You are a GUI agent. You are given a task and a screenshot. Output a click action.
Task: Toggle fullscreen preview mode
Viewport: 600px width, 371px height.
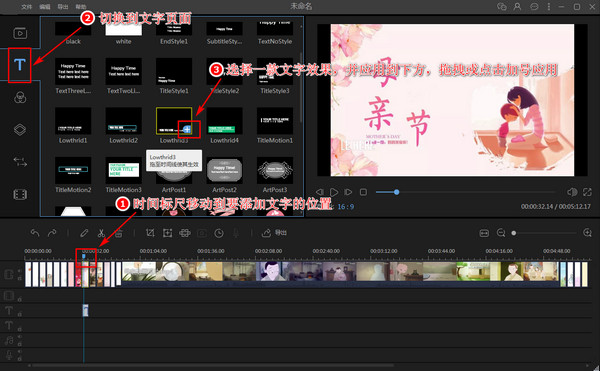[x=587, y=192]
